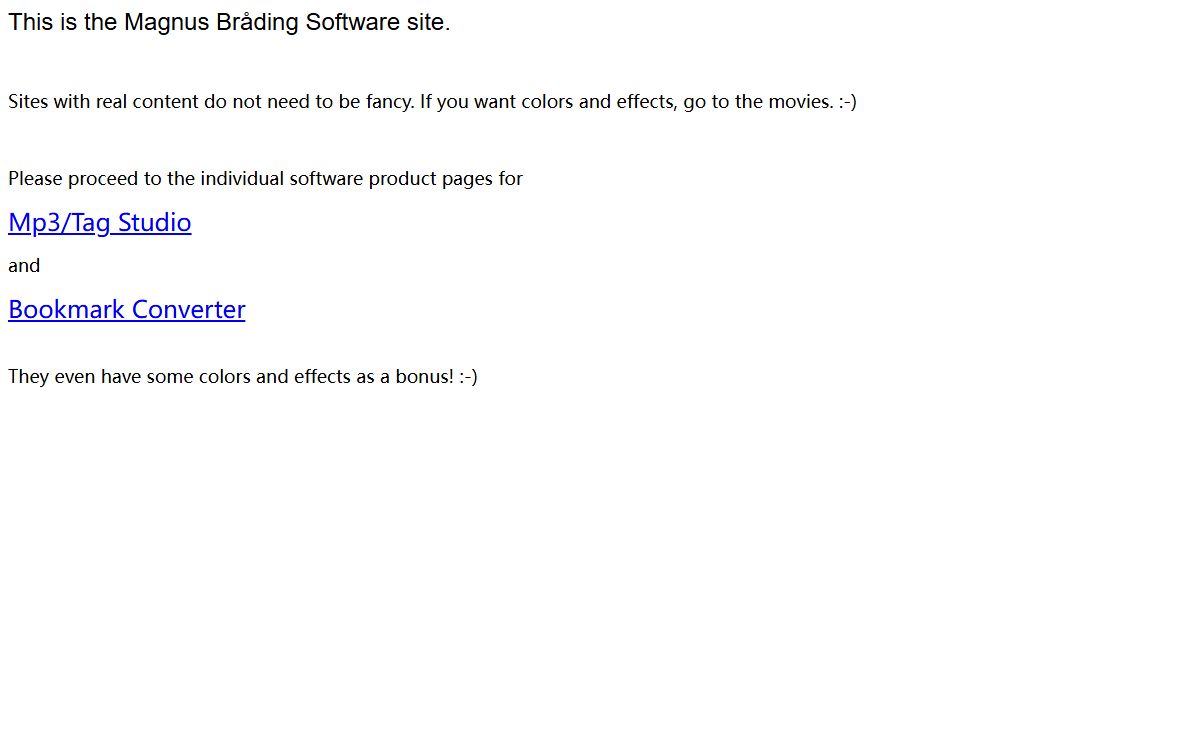Open the Bookmark Converter link
The height and width of the screenshot is (740, 1200).
[126, 310]
